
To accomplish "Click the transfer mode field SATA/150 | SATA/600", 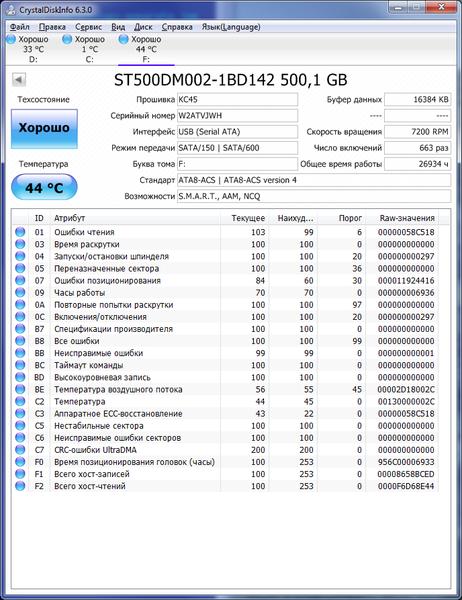I will click(237, 148).
